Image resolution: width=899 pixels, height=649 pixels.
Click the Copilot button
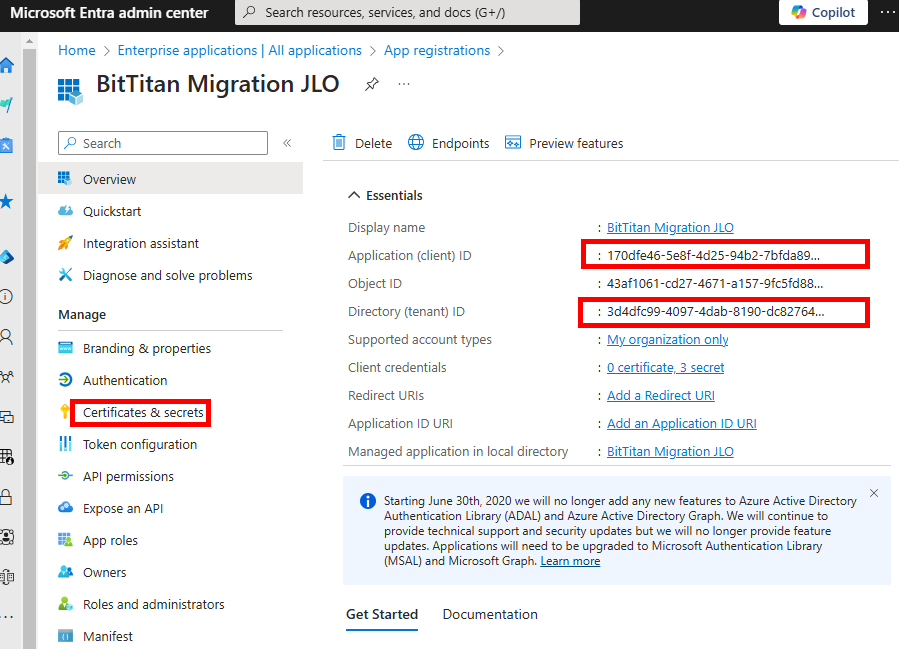[x=823, y=13]
